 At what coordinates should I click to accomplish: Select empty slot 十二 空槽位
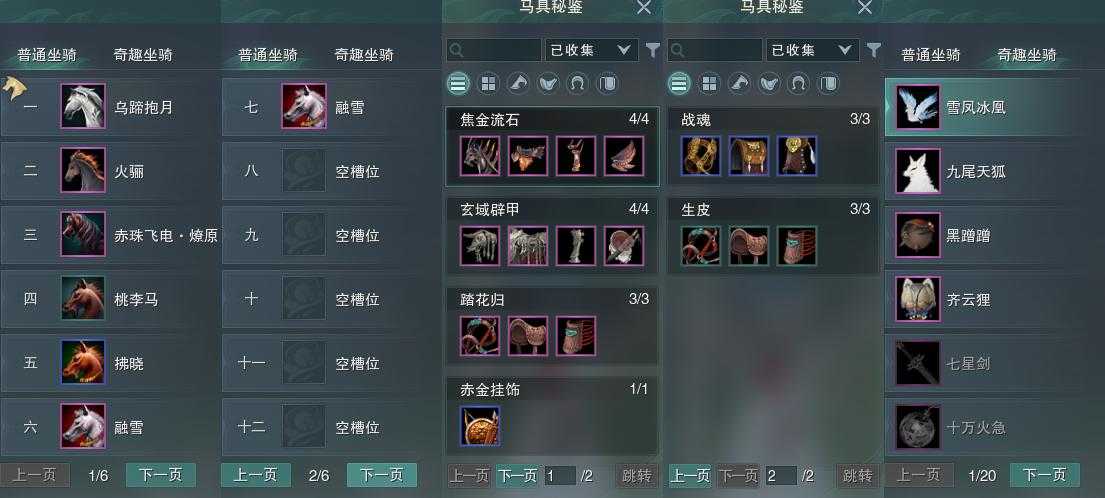331,427
